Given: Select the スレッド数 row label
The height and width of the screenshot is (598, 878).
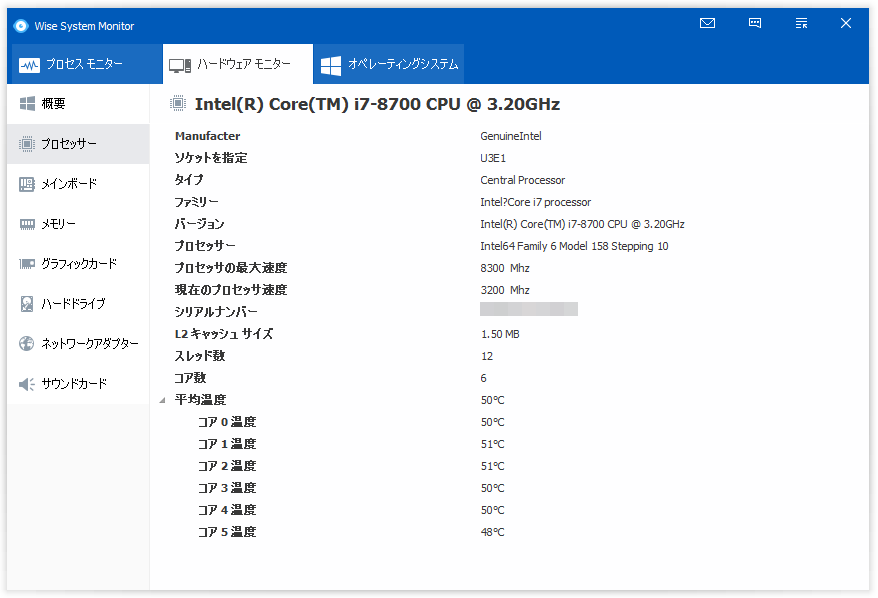Looking at the screenshot, I should [199, 356].
